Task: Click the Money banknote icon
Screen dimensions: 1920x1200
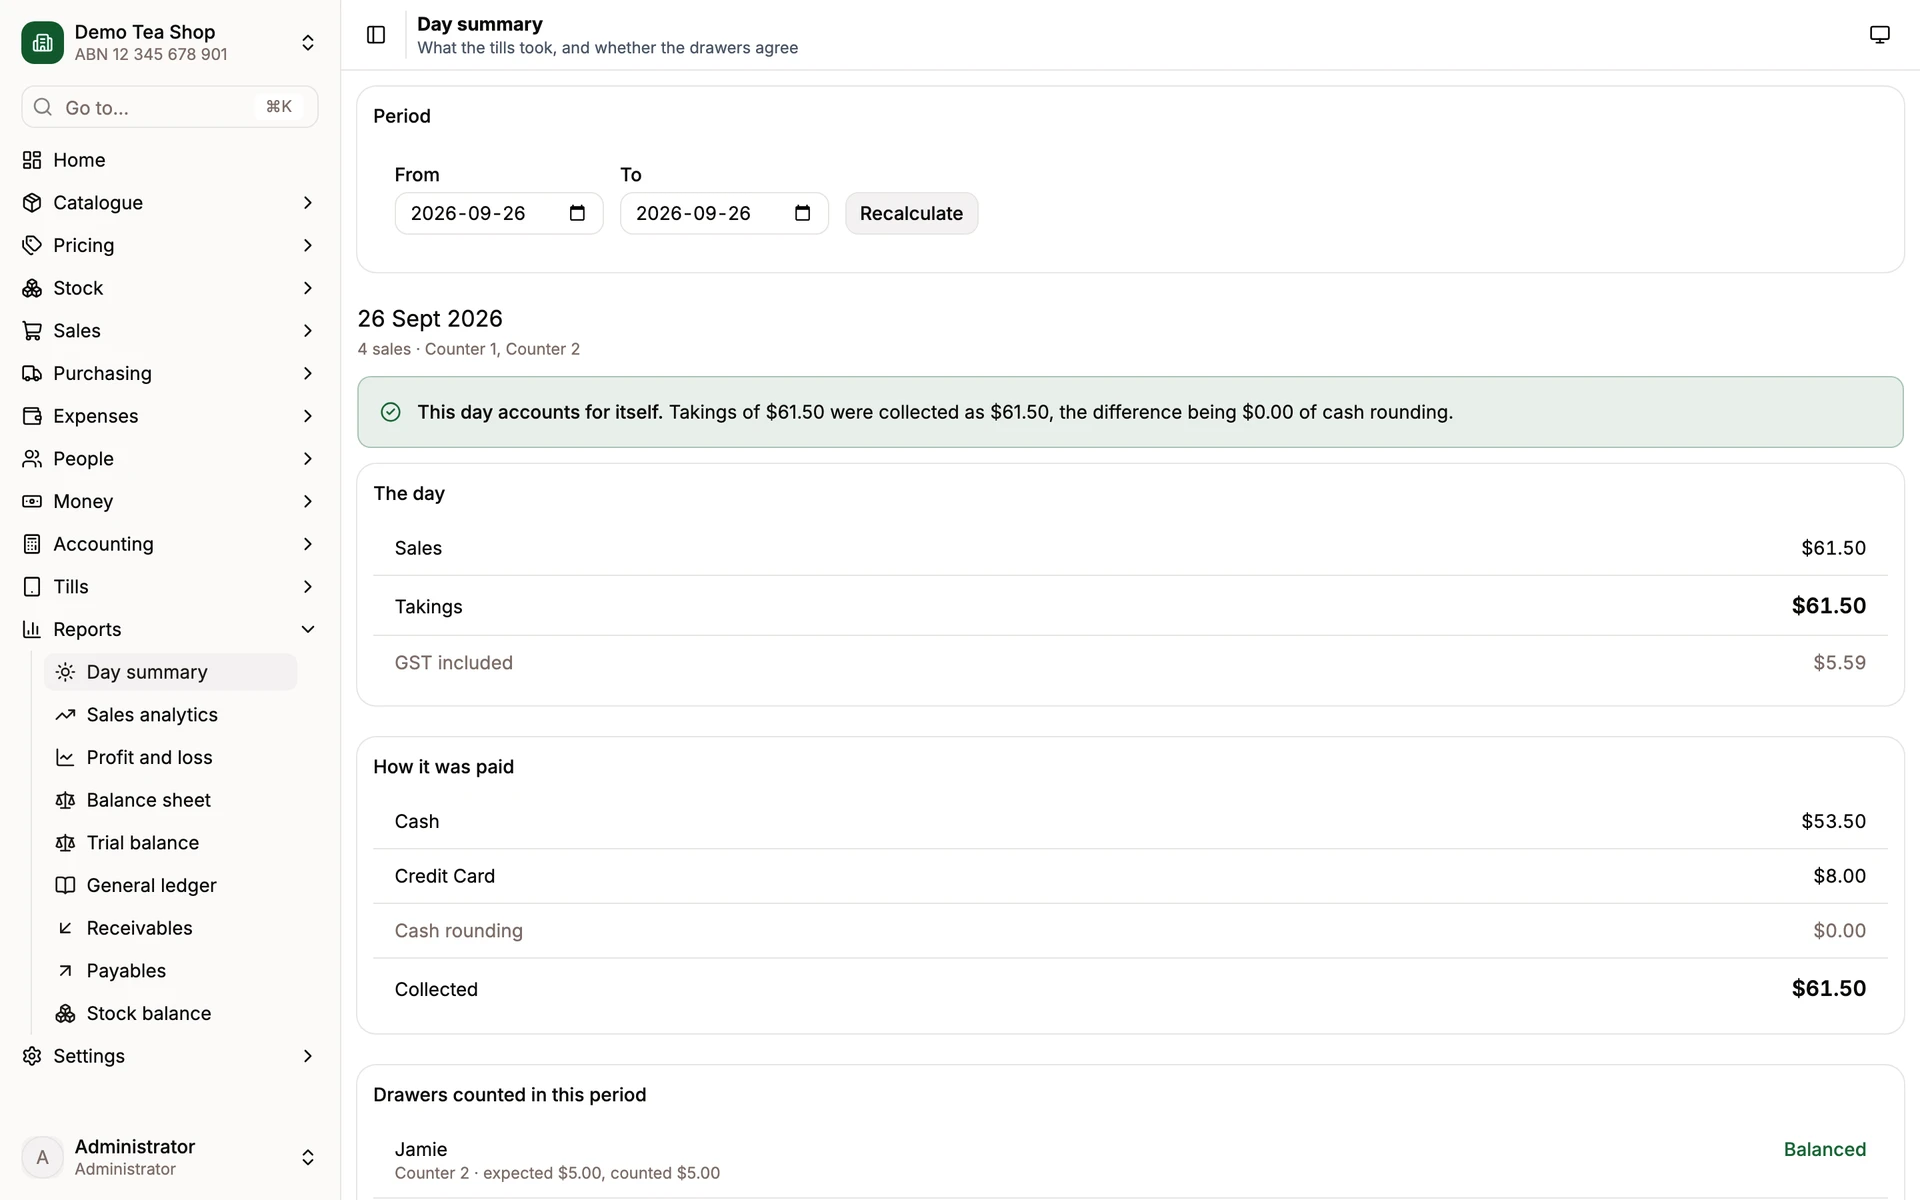Action: pyautogui.click(x=32, y=501)
